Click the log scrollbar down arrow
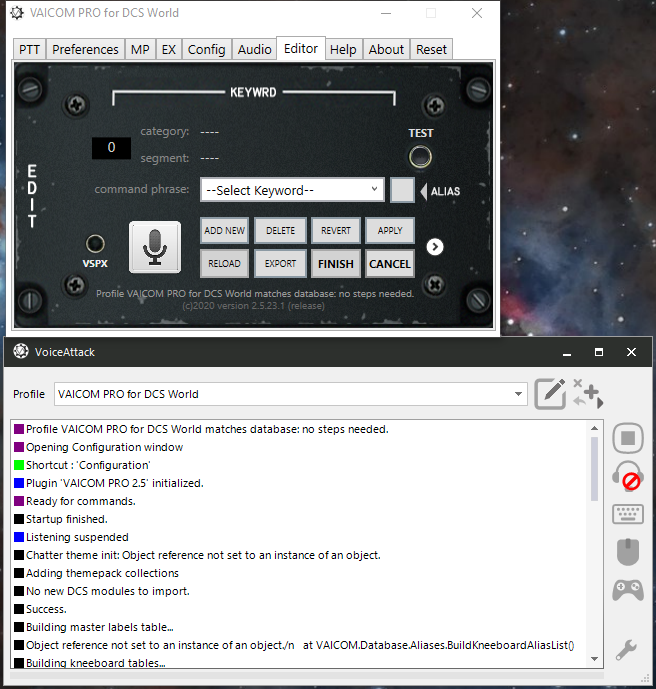Image resolution: width=656 pixels, height=689 pixels. tap(594, 658)
